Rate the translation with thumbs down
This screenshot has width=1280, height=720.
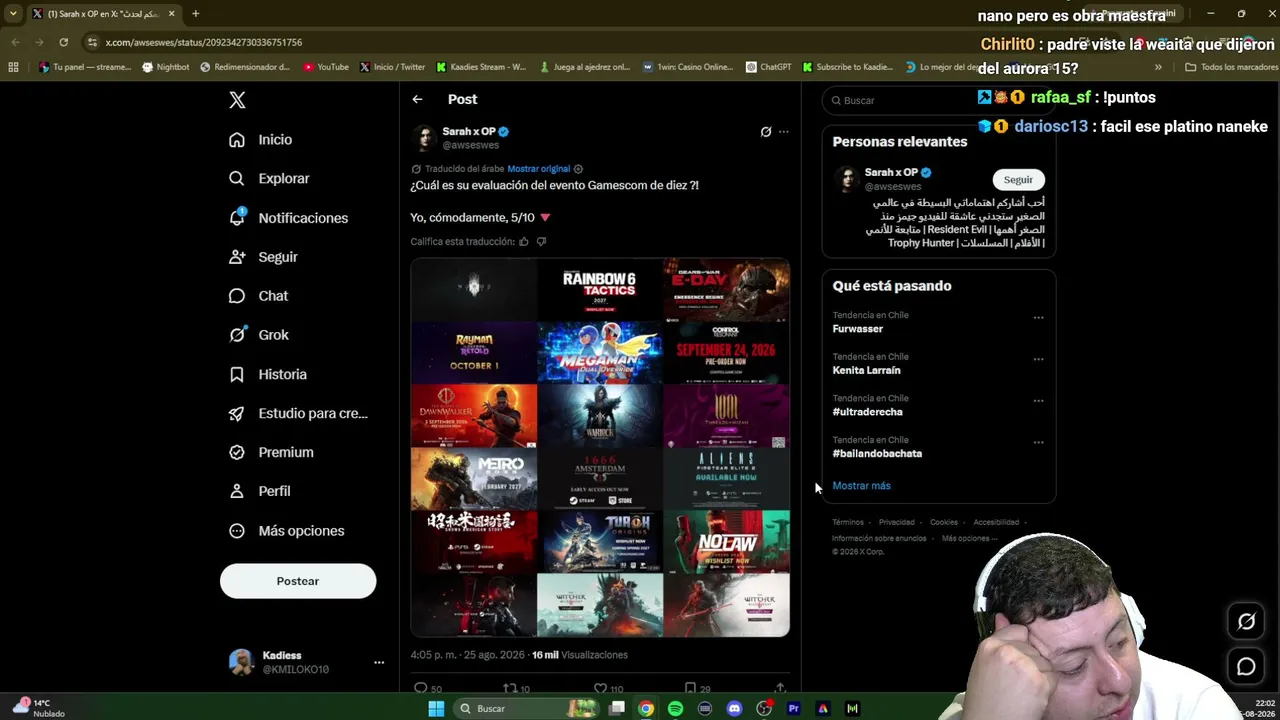click(x=541, y=242)
